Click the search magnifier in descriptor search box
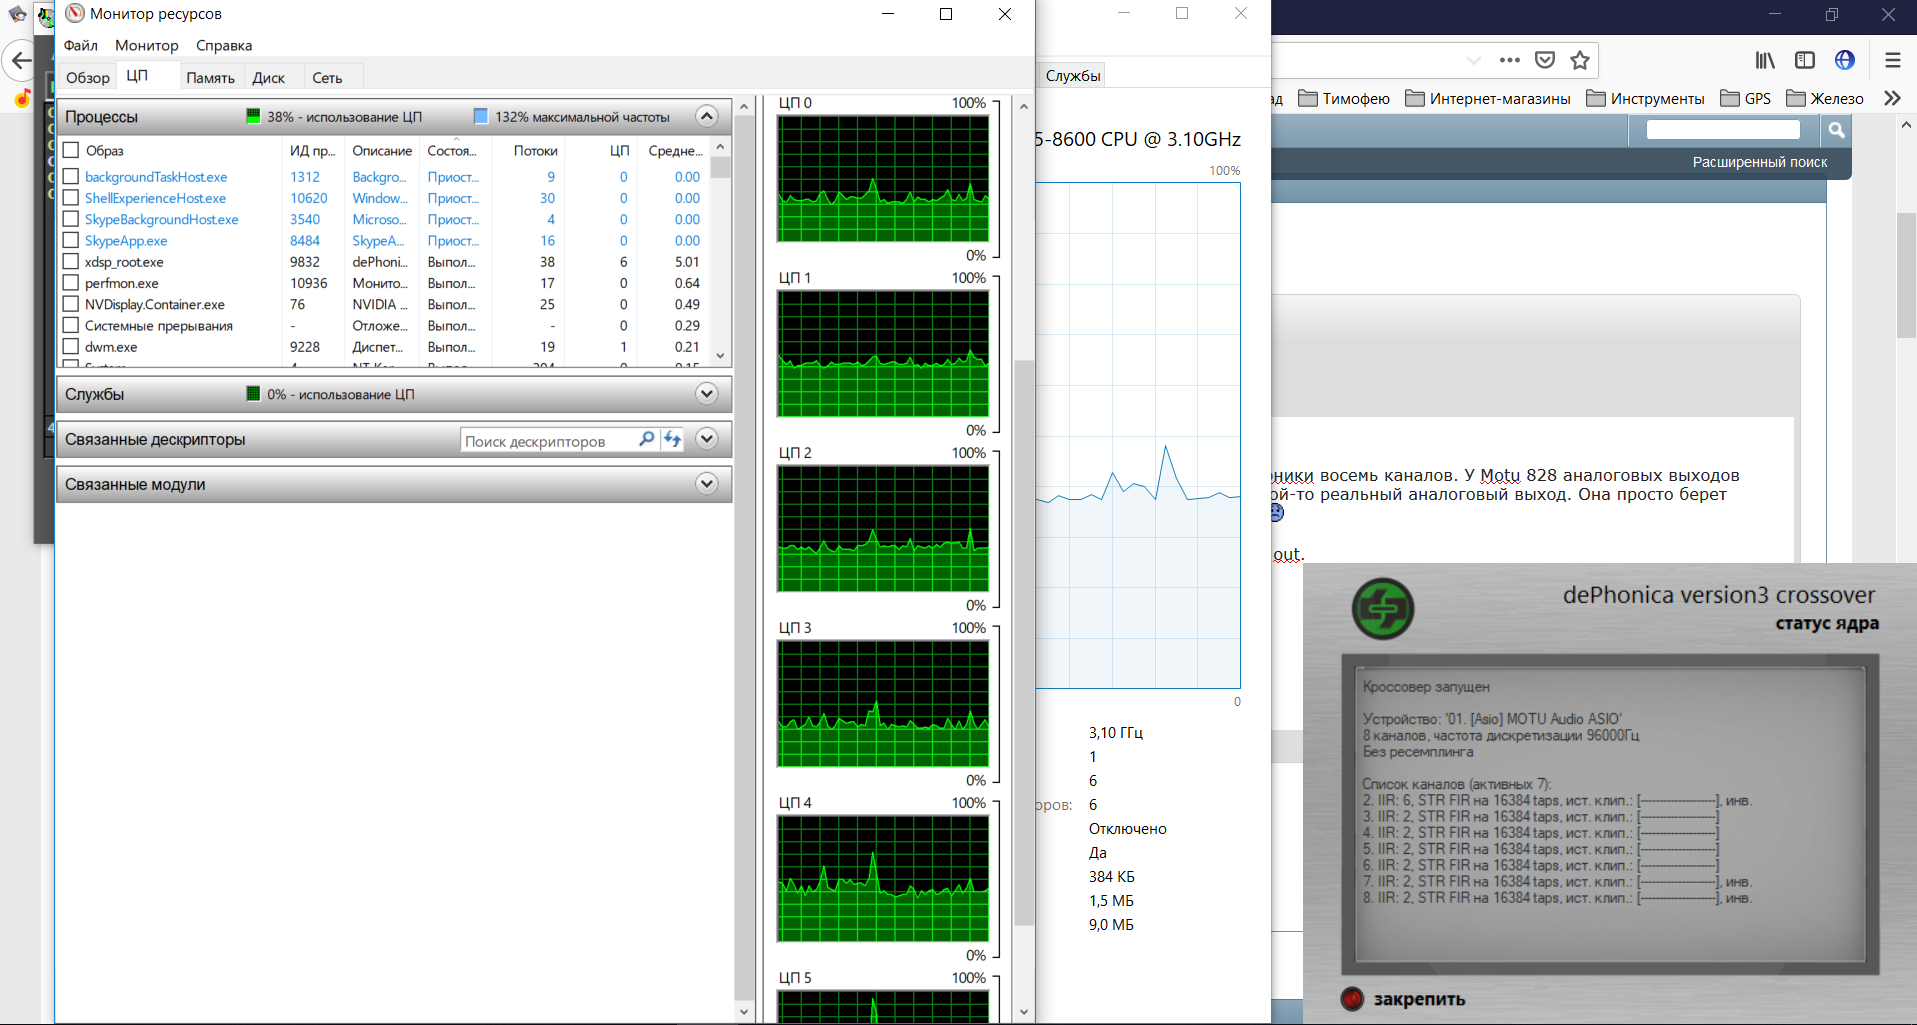 click(647, 439)
